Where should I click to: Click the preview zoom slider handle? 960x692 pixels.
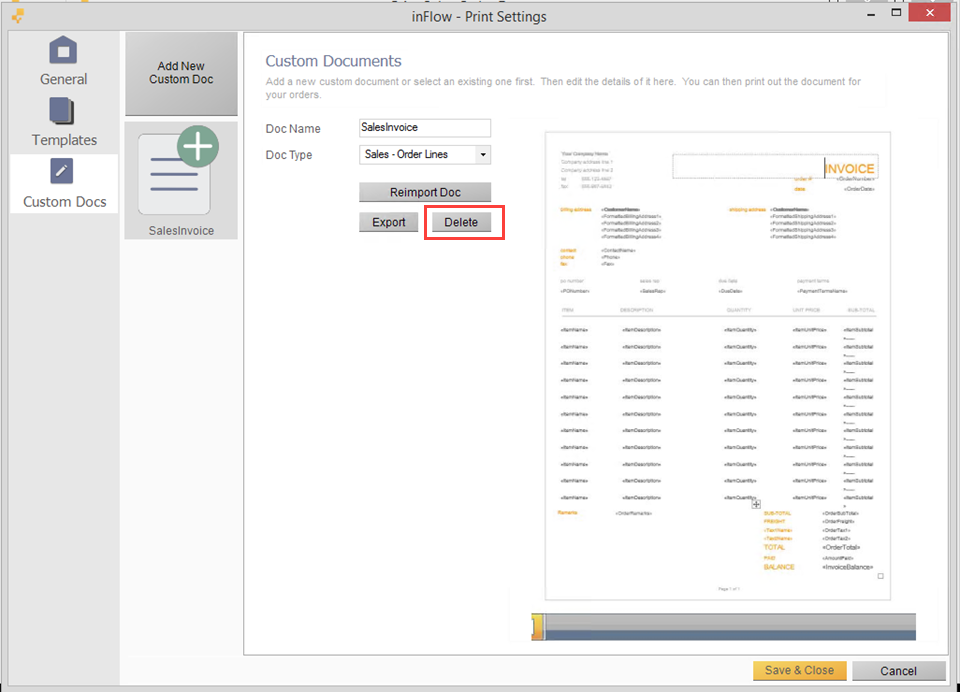(x=538, y=627)
